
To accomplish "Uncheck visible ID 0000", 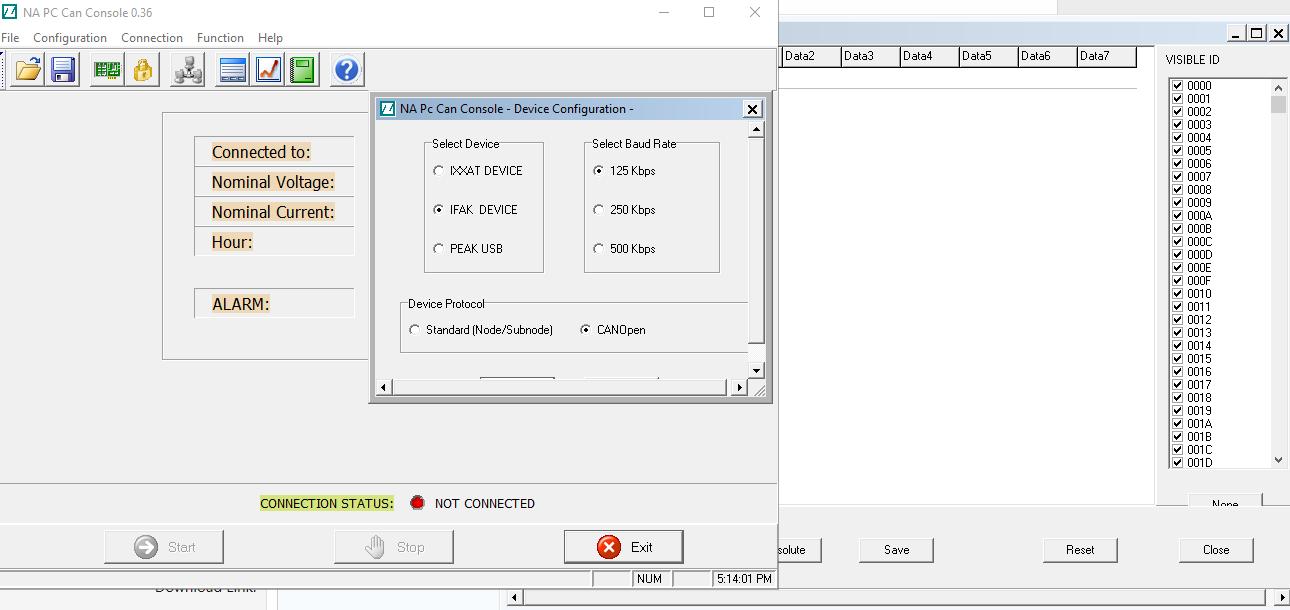I will 1178,86.
